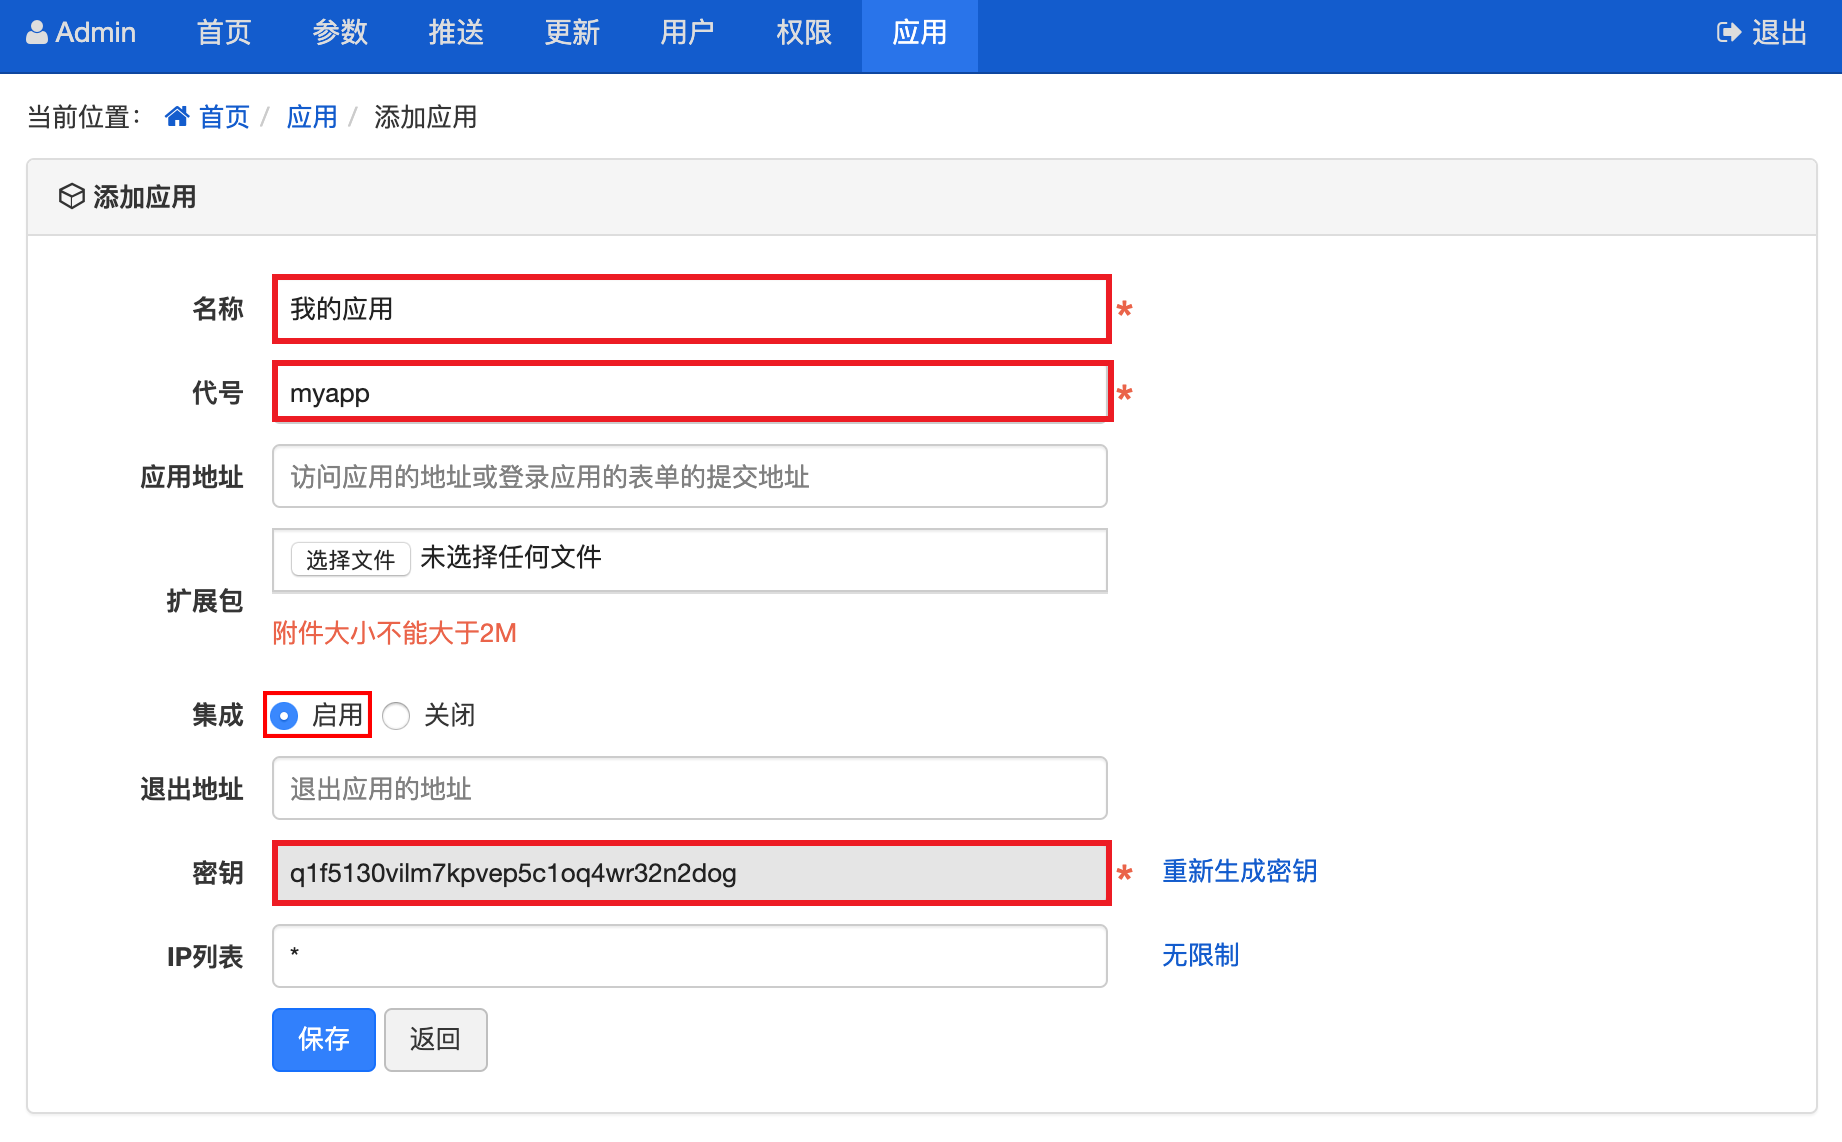Click the 返回 button
Viewport: 1842px width, 1142px height.
(x=435, y=1039)
